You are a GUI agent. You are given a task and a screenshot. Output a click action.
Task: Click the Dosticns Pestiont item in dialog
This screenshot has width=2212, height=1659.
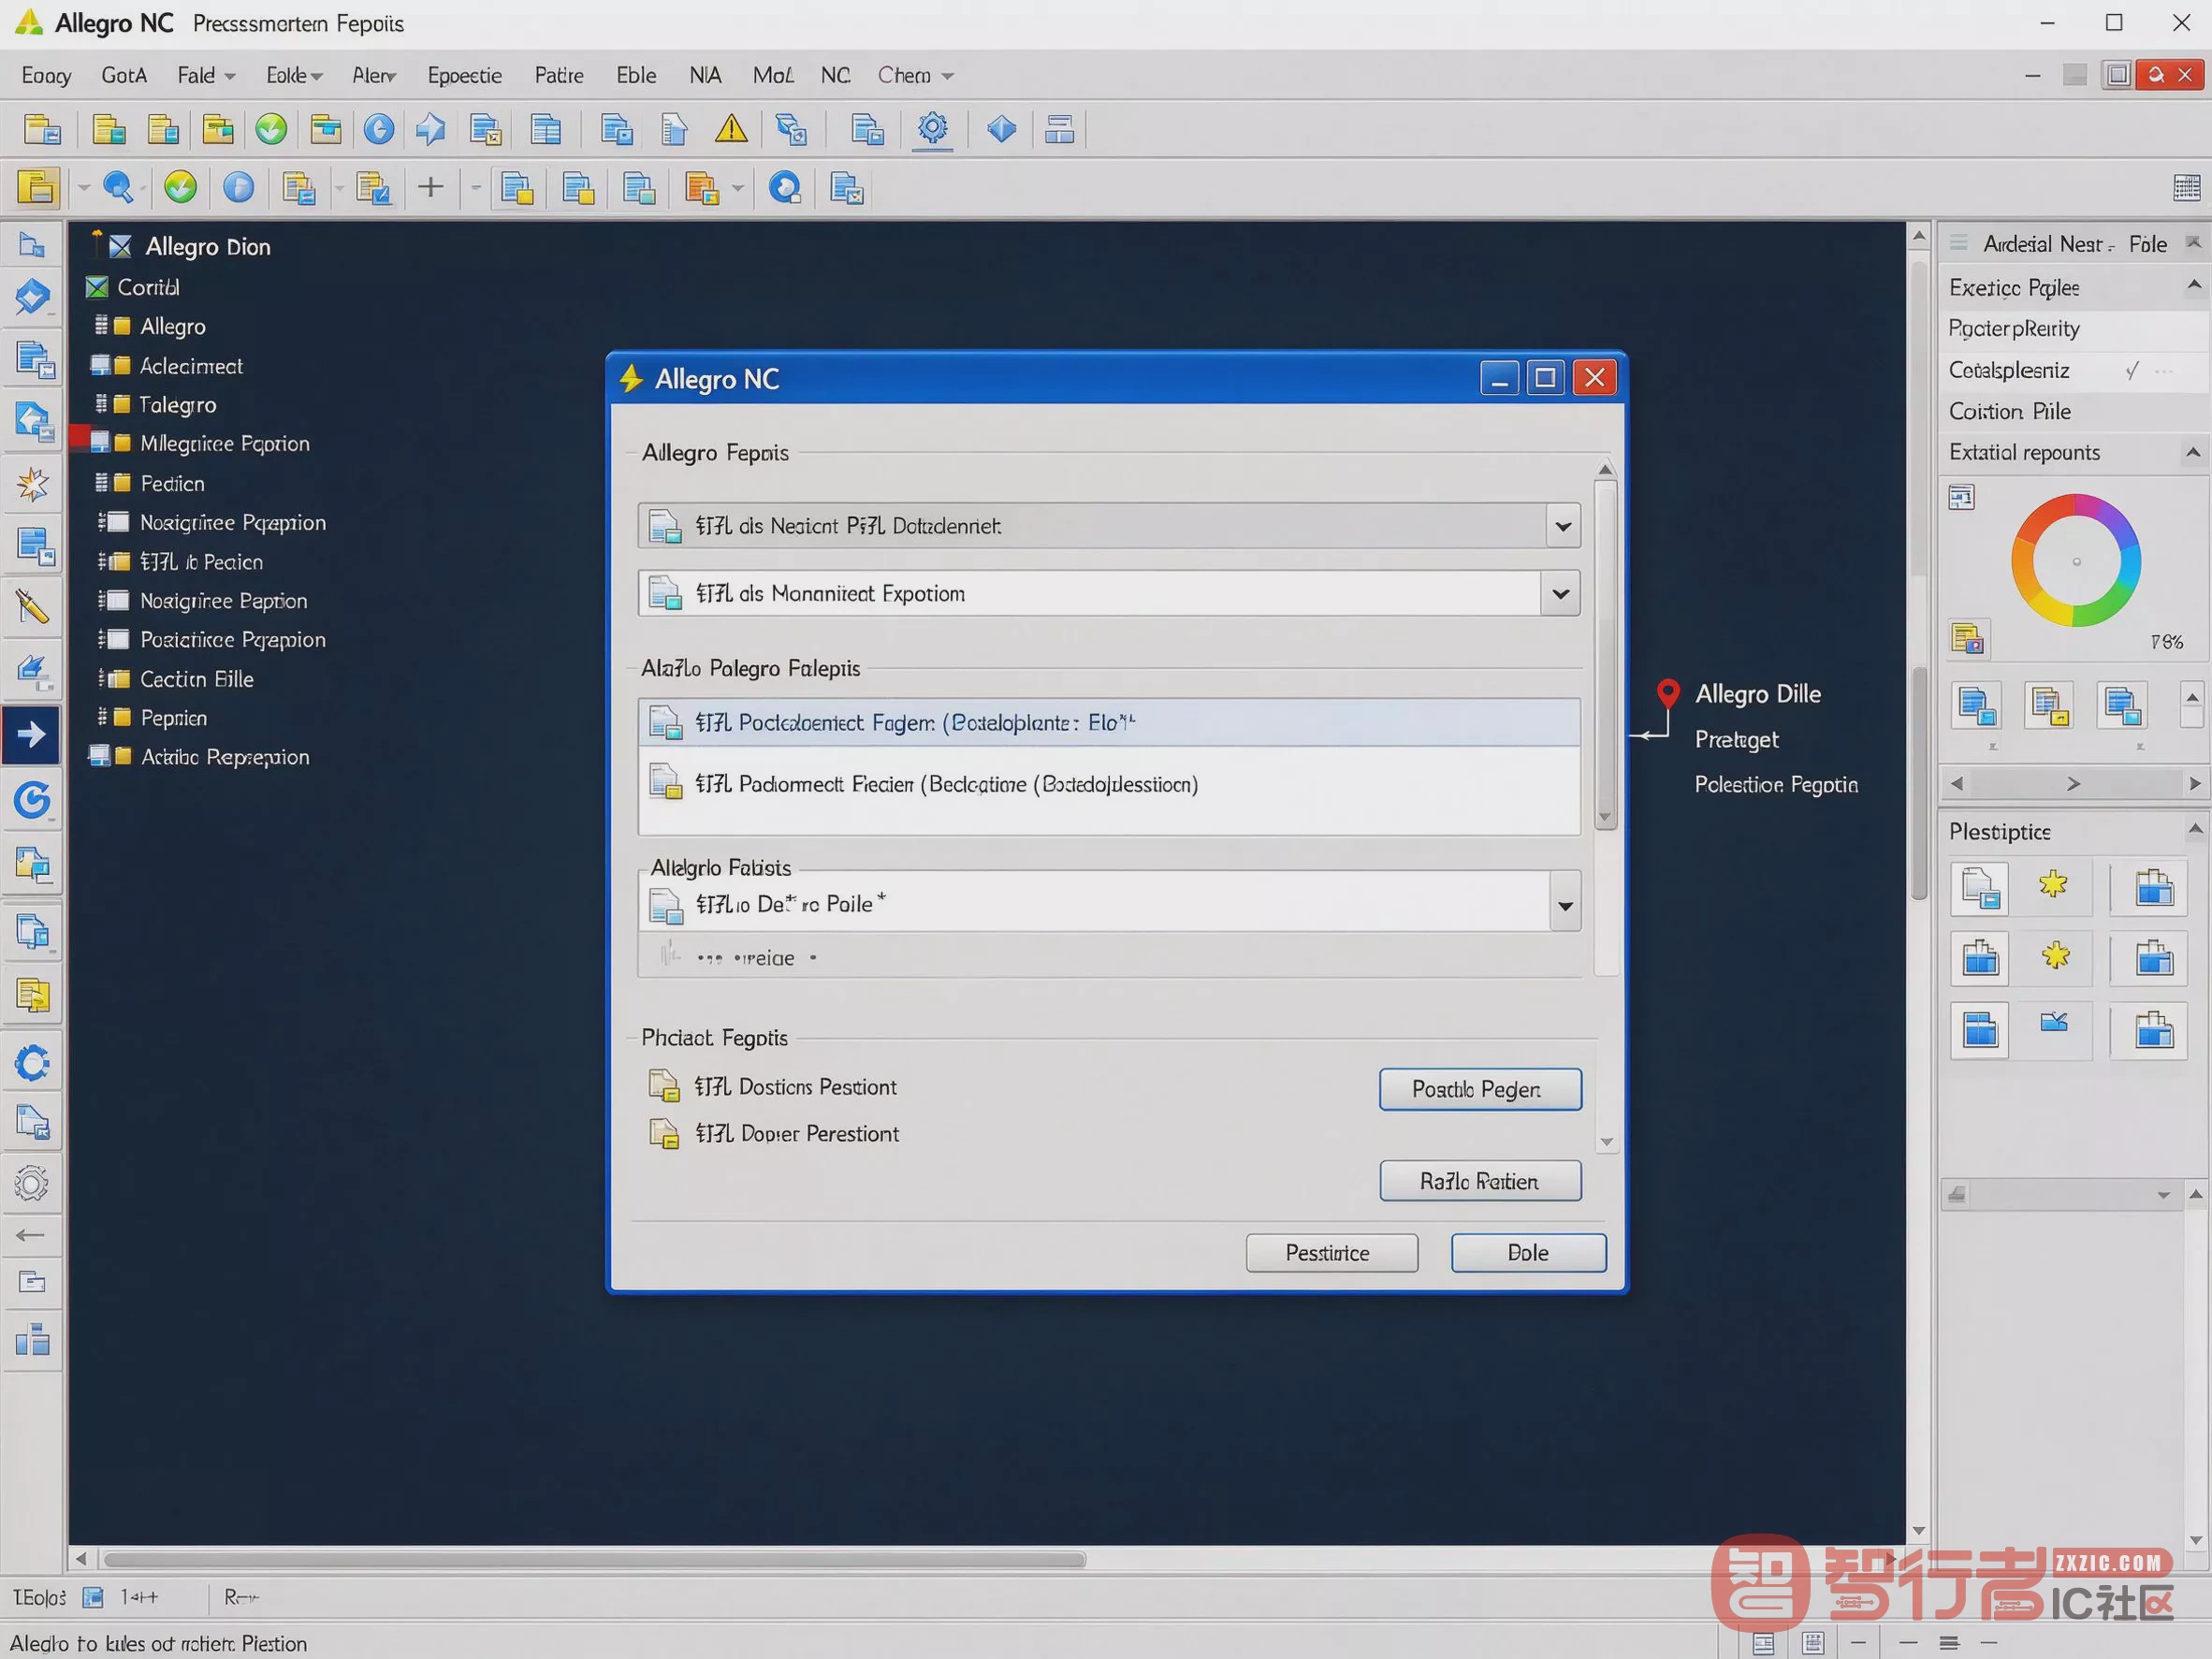[795, 1087]
